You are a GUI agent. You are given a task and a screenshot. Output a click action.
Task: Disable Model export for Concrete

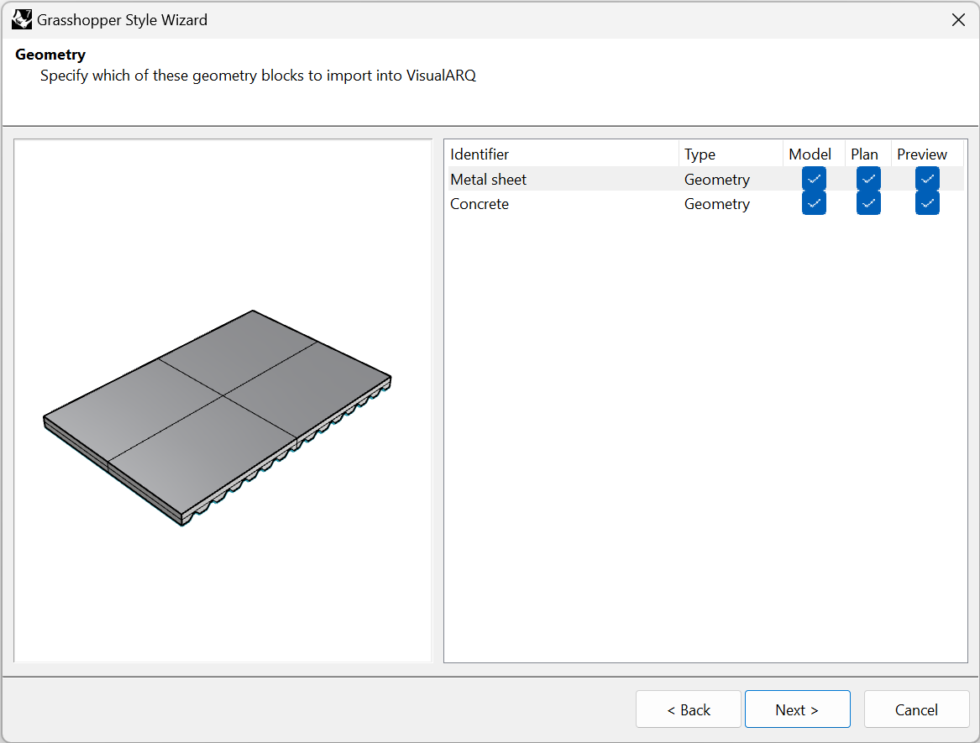click(813, 203)
